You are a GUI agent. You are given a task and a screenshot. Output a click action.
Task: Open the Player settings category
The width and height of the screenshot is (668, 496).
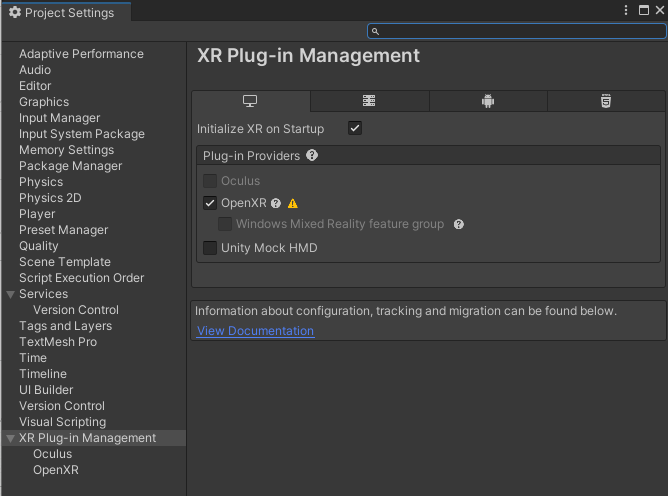coord(37,214)
